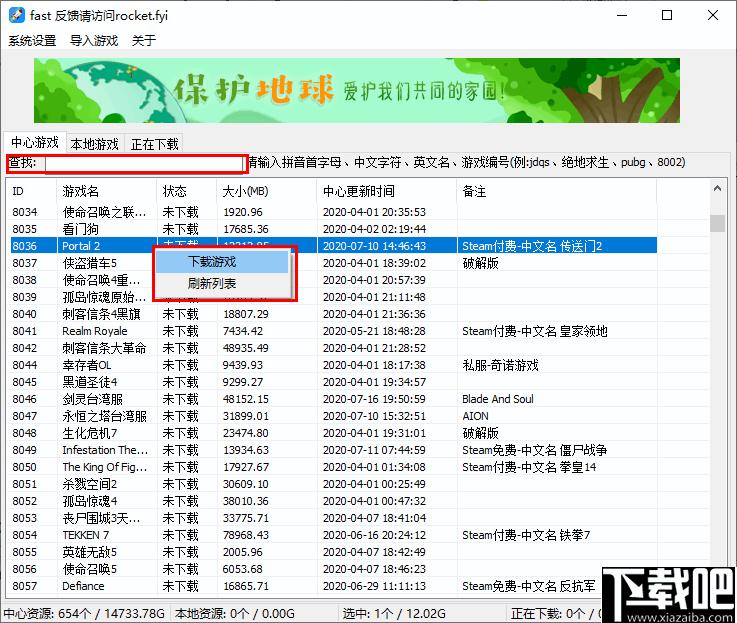Image resolution: width=737 pixels, height=623 pixels.
Task: Minimize the fast window
Action: (622, 16)
